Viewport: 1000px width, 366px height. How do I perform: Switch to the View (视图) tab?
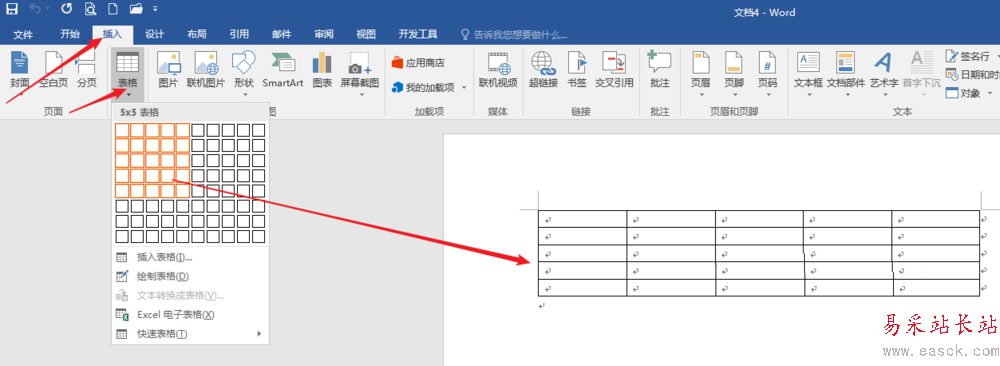(x=366, y=34)
